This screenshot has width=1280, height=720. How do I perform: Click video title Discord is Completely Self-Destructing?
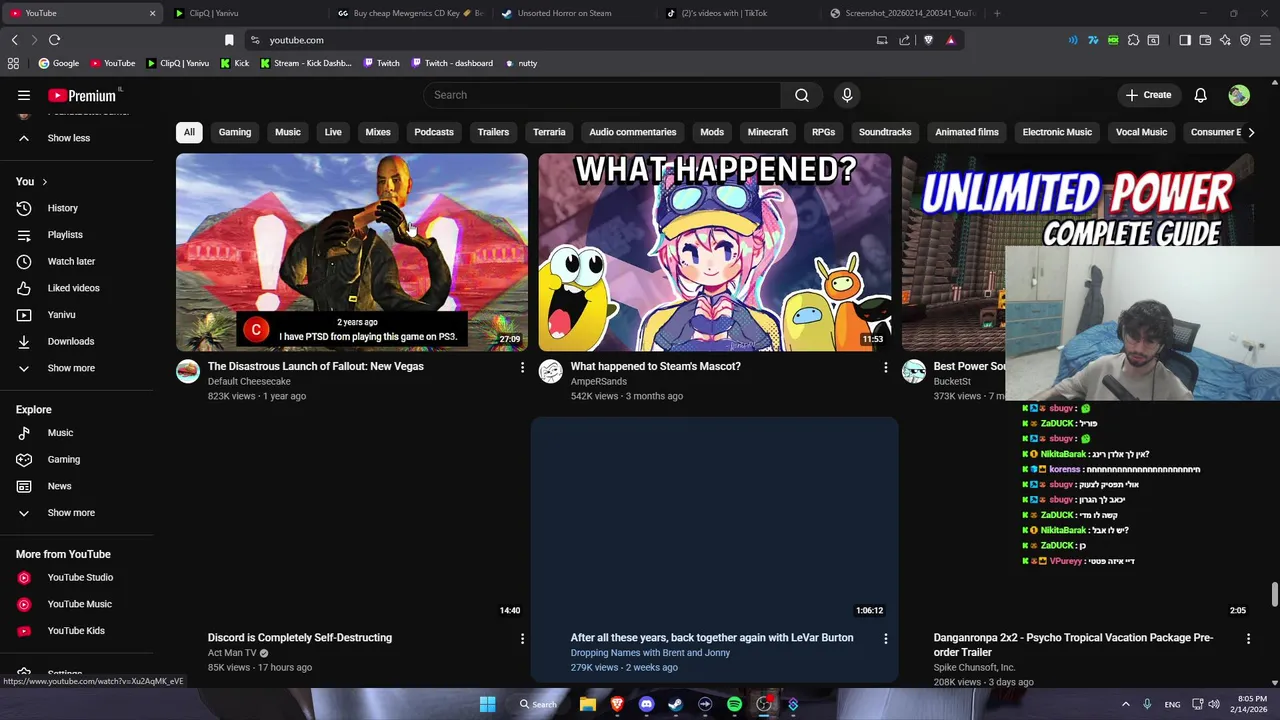tap(300, 637)
